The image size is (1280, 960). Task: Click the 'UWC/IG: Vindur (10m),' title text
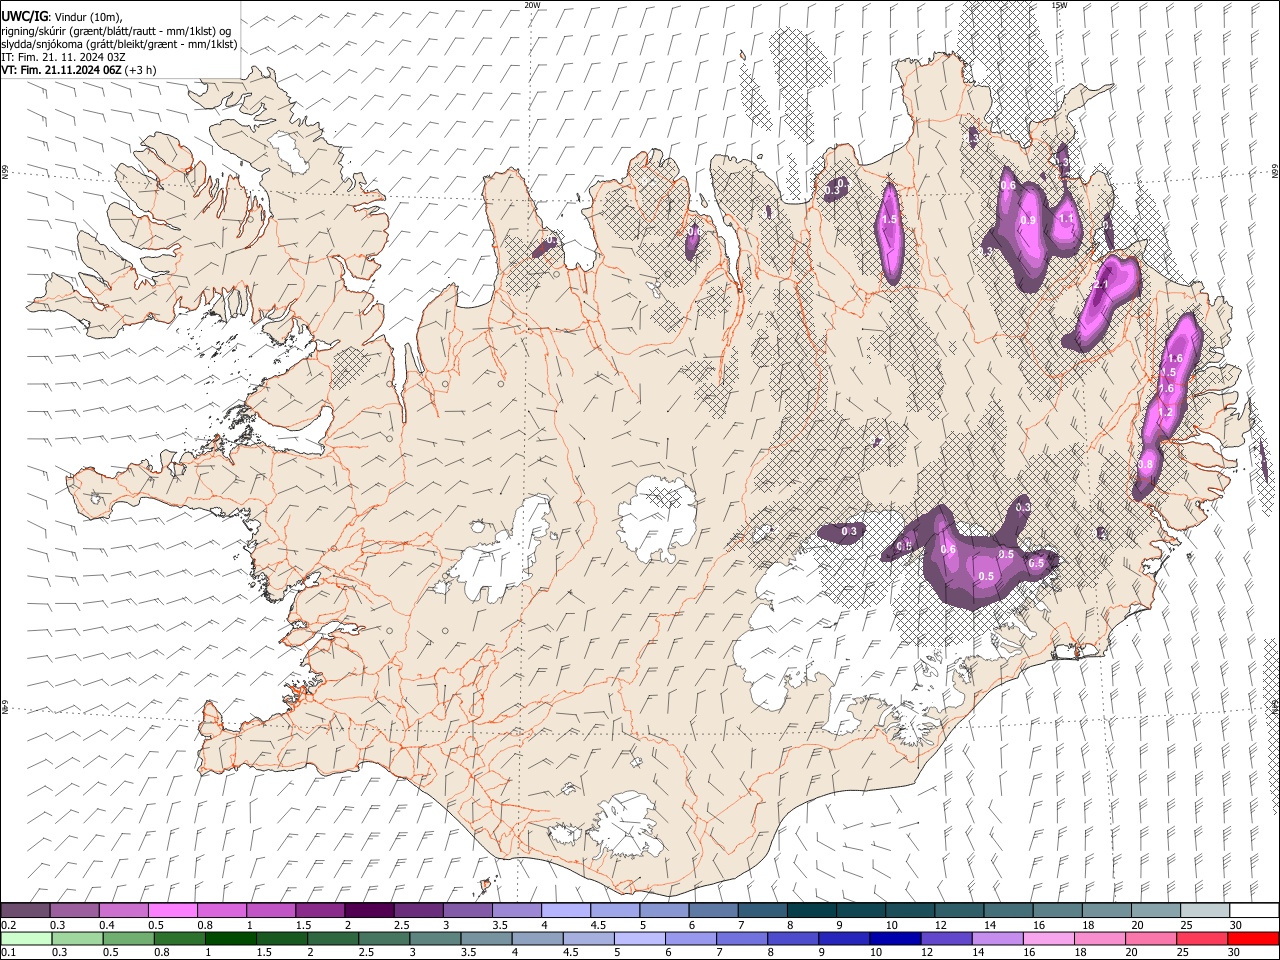62,16
